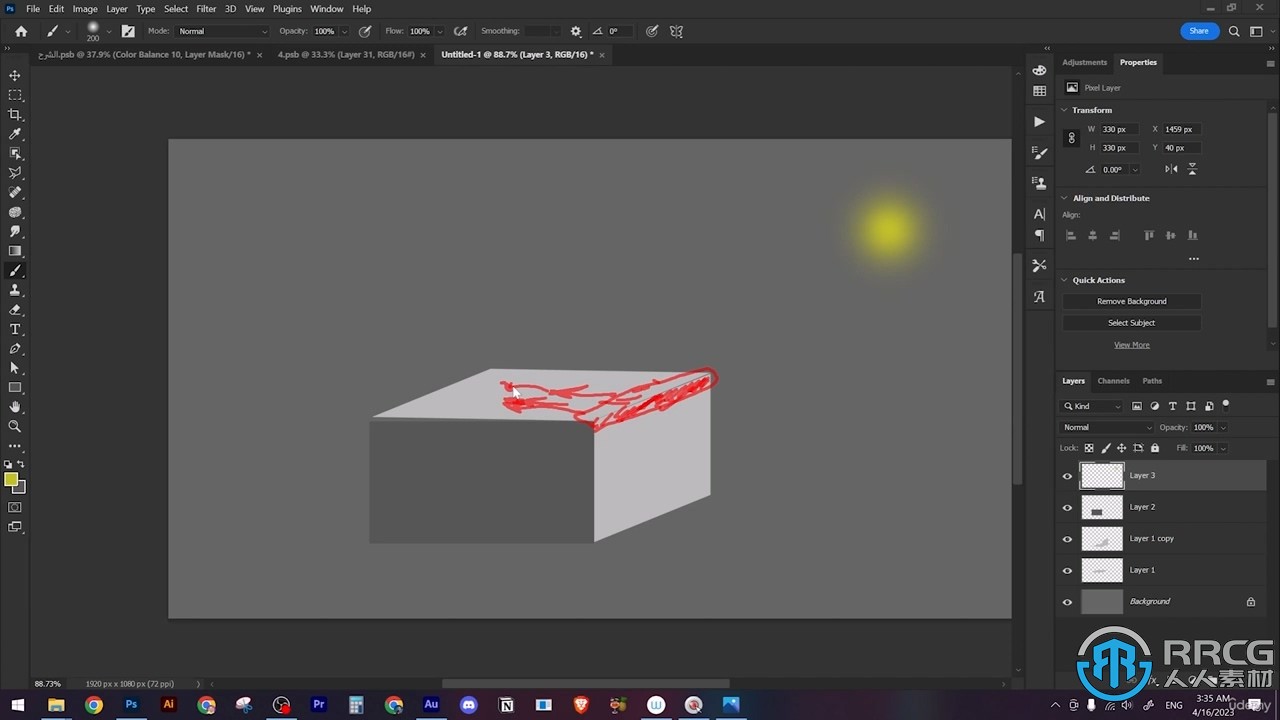Select the Gradient tool

tap(15, 251)
